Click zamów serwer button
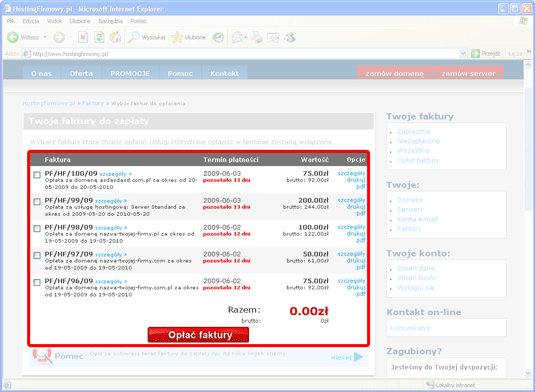This screenshot has width=535, height=392. [468, 73]
